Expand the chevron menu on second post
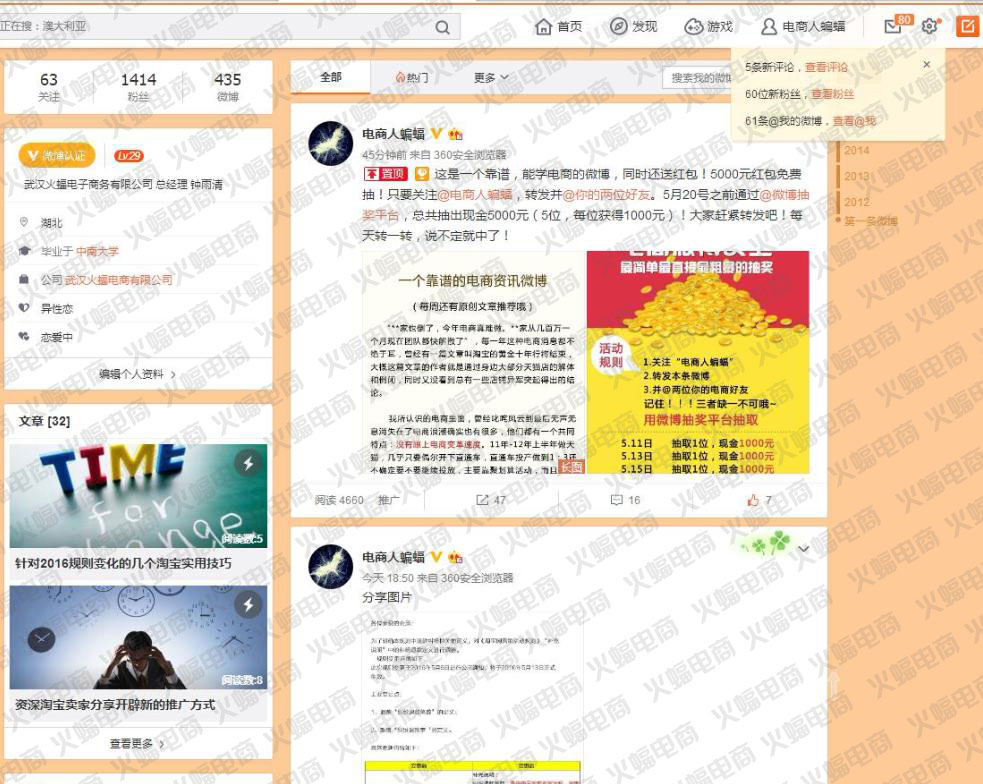This screenshot has width=983, height=784. (x=804, y=549)
